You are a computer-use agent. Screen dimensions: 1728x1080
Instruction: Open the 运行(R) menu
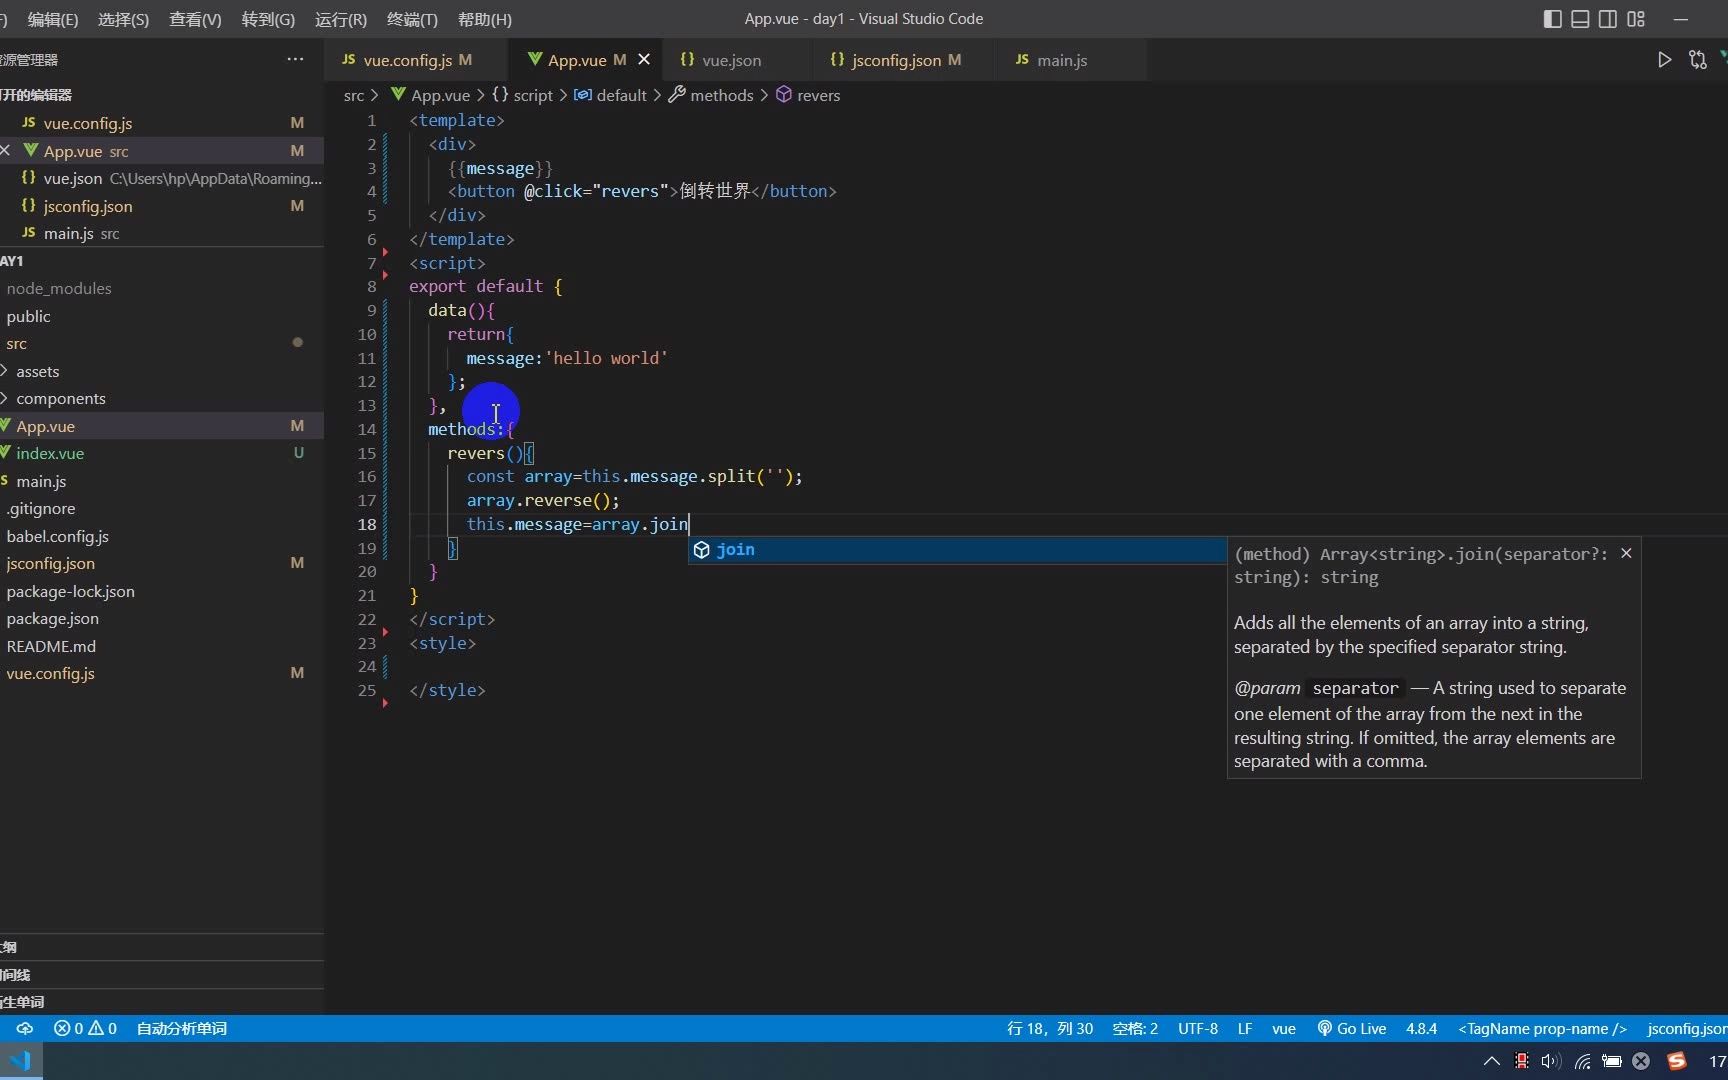tap(340, 19)
